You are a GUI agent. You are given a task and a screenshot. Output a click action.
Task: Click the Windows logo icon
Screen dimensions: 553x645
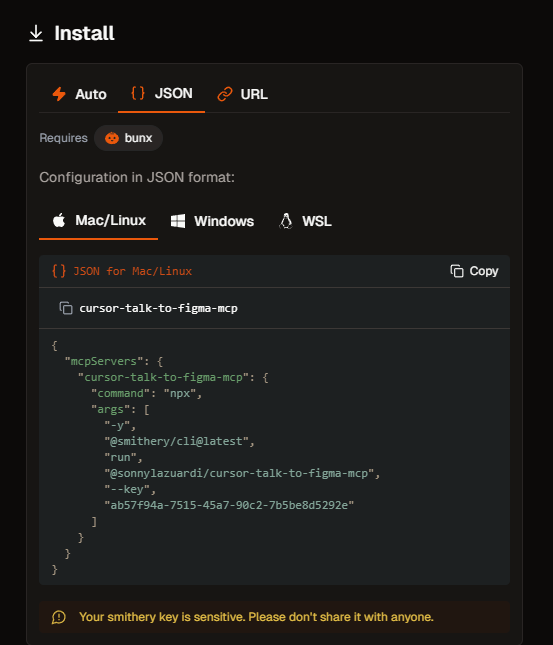[x=178, y=221]
